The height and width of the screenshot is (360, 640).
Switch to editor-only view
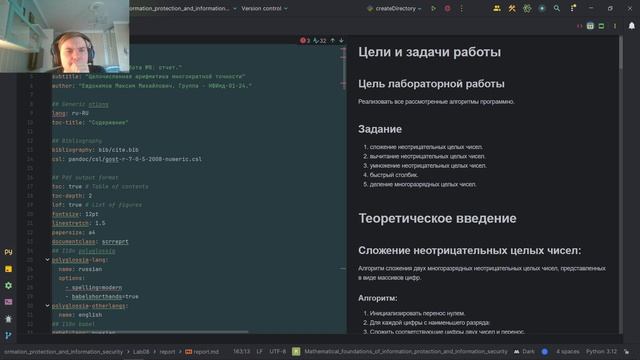(579, 26)
